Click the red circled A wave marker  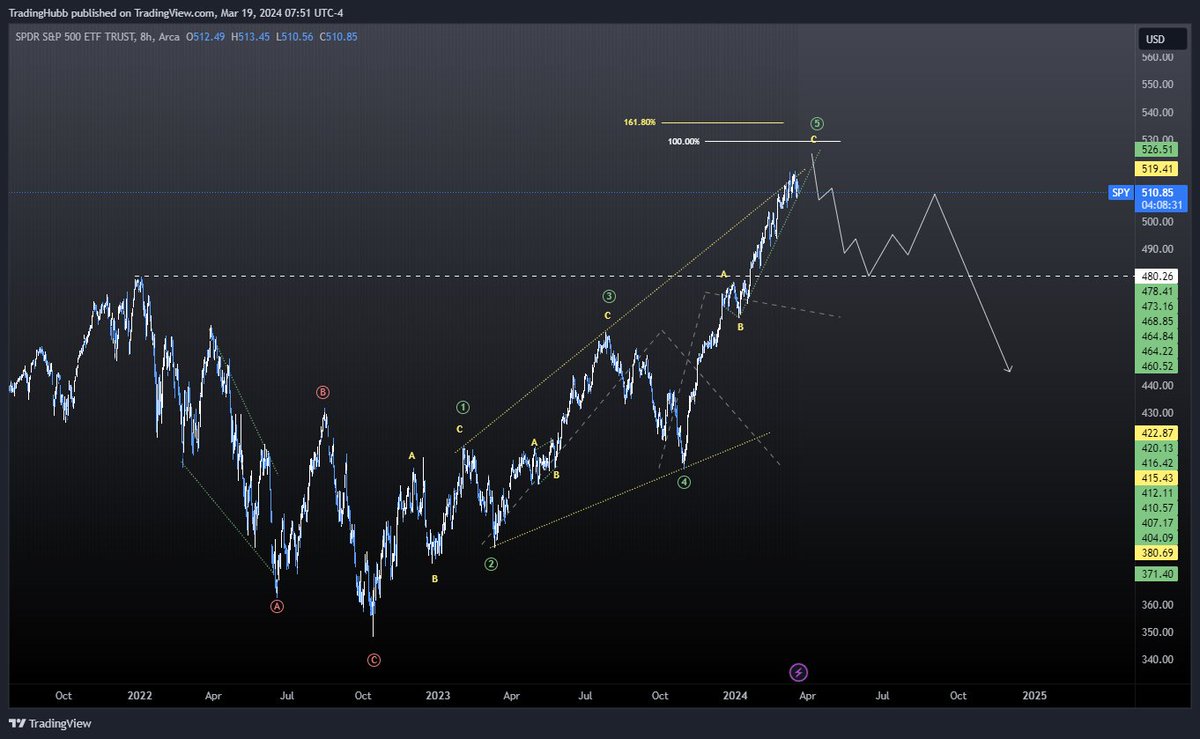click(x=277, y=605)
